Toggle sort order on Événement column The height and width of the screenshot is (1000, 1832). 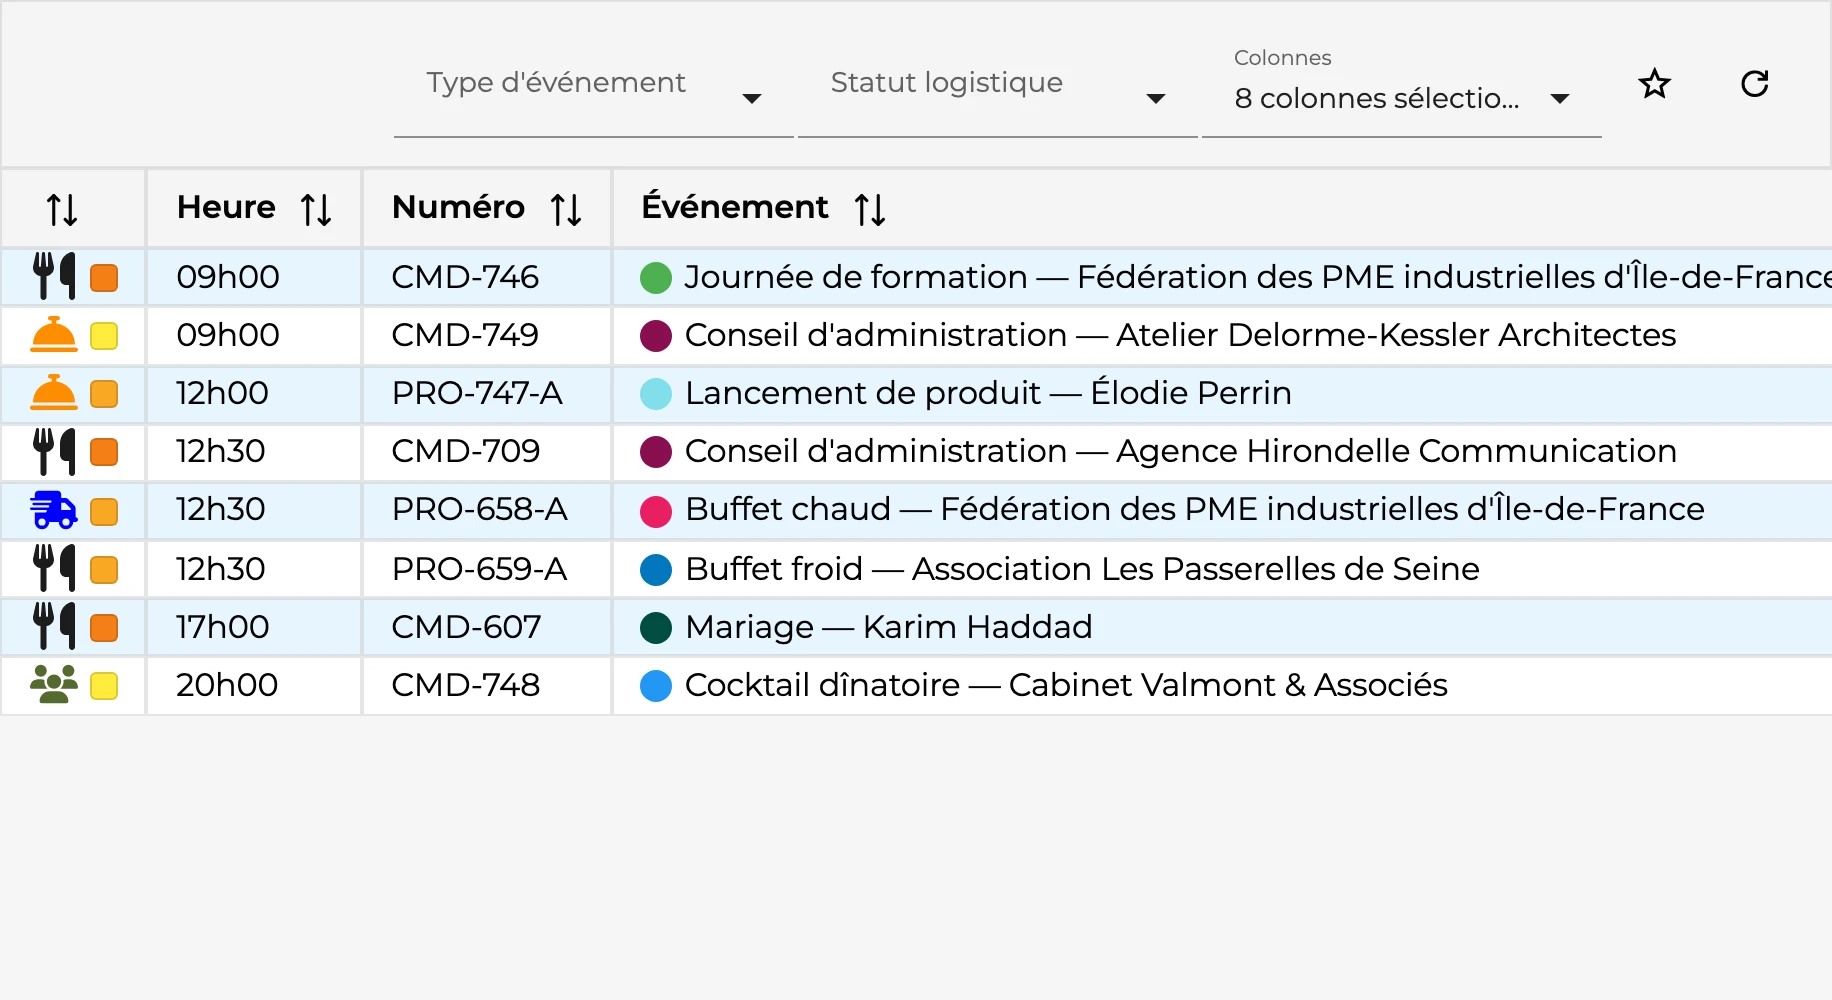[870, 210]
